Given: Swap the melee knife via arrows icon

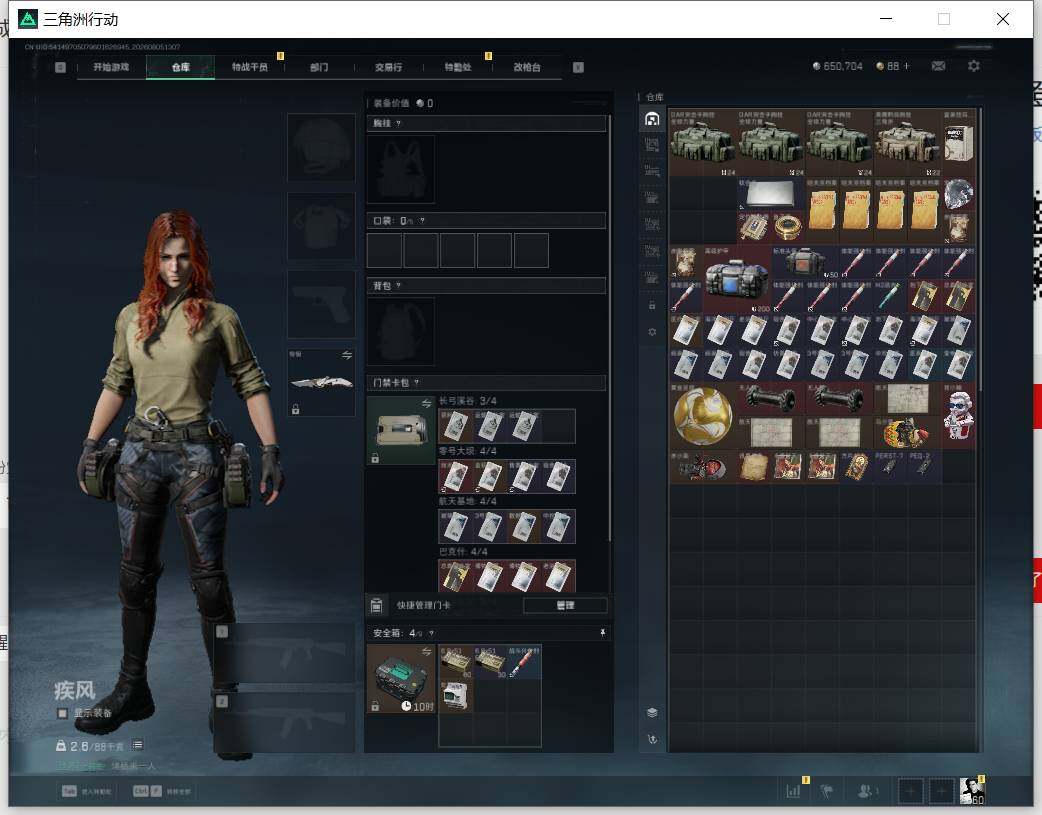Looking at the screenshot, I should 347,355.
